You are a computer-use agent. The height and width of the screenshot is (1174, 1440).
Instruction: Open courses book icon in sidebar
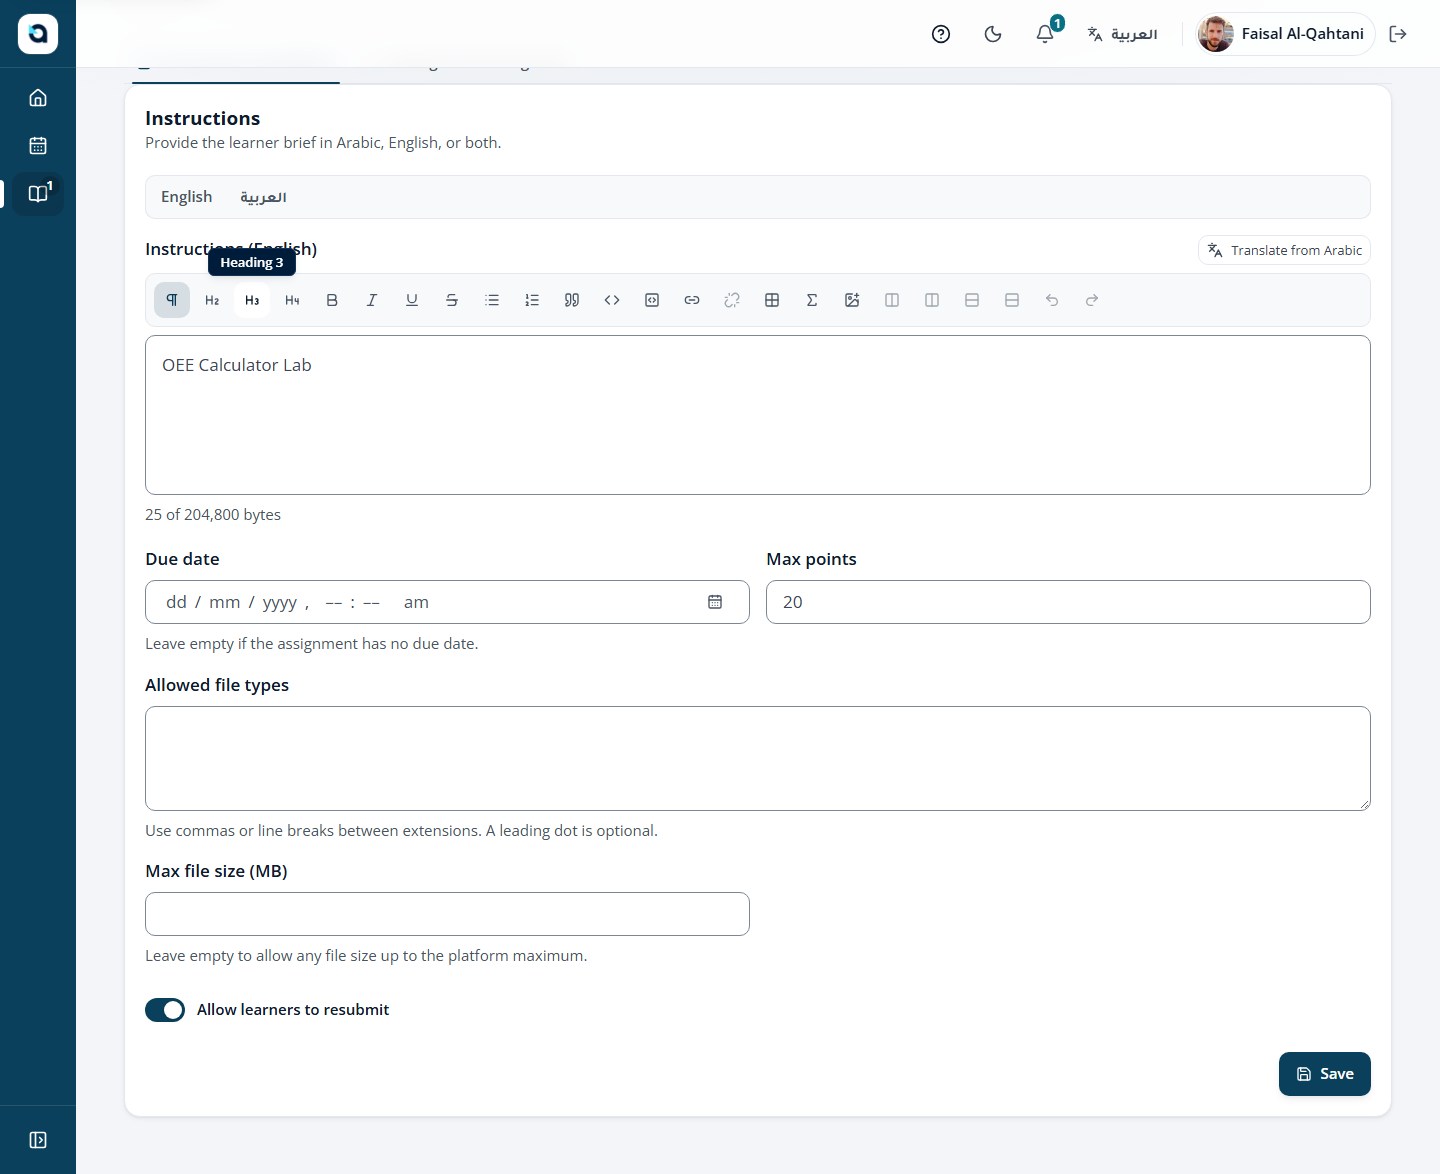click(38, 194)
